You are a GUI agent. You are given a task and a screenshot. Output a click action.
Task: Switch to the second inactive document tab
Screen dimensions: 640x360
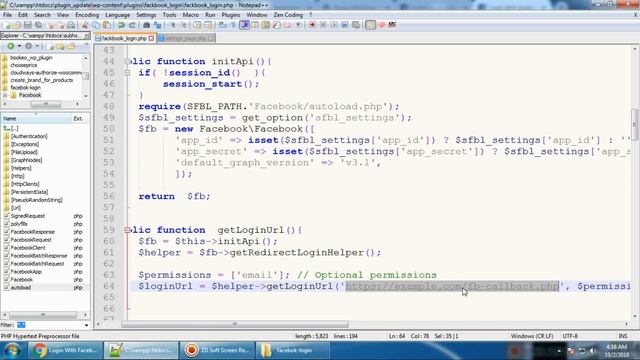pos(186,38)
